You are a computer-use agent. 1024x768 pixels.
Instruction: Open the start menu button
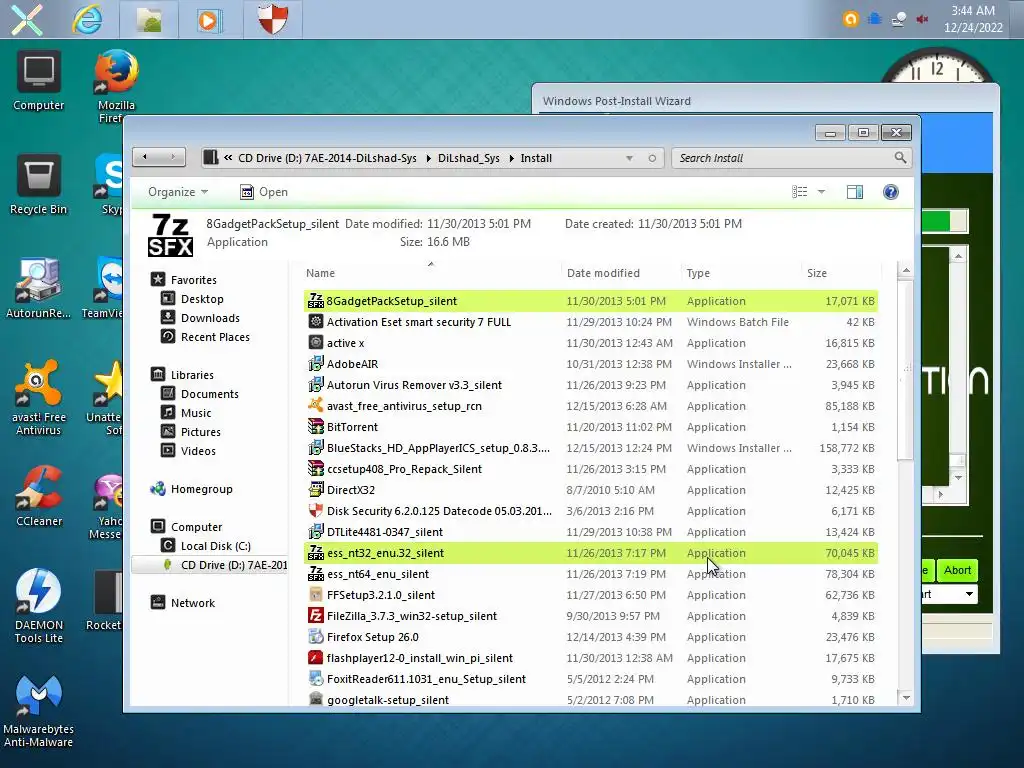27,19
